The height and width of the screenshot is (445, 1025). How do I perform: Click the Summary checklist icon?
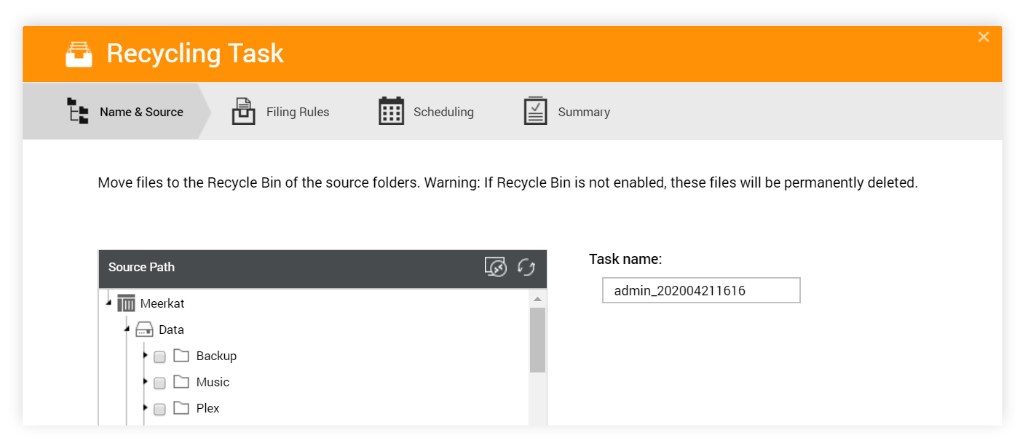tap(535, 111)
